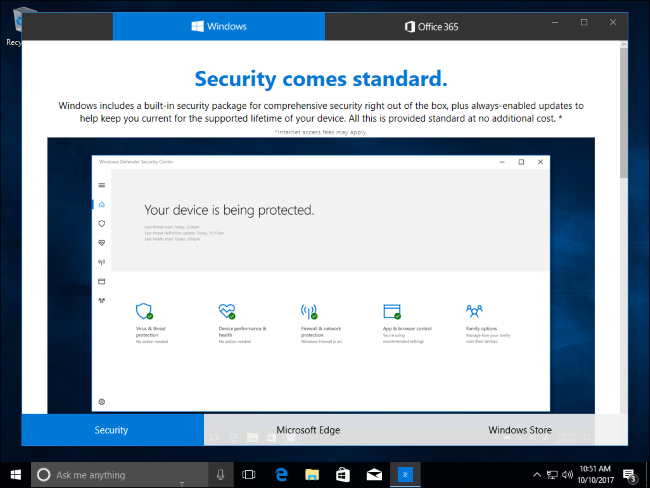Minimize the Windows demo app window
This screenshot has width=650, height=488.
tap(555, 22)
